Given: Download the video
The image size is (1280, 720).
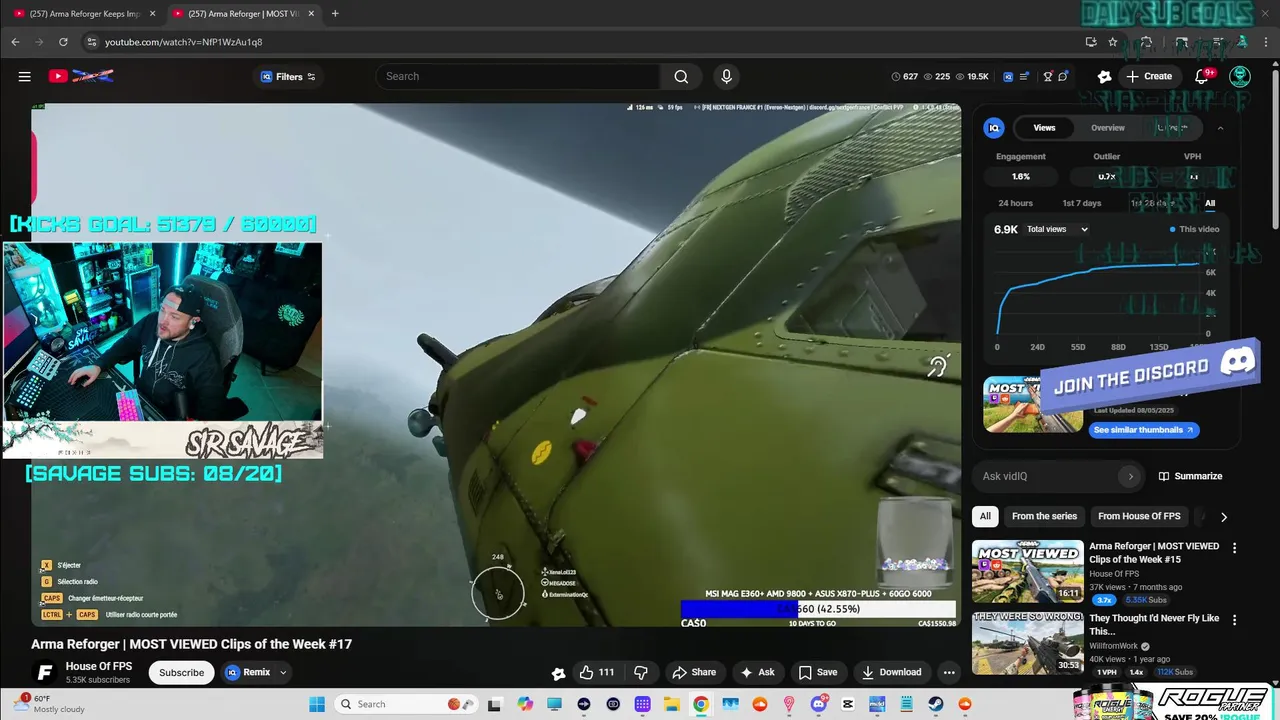Looking at the screenshot, I should pos(891,672).
